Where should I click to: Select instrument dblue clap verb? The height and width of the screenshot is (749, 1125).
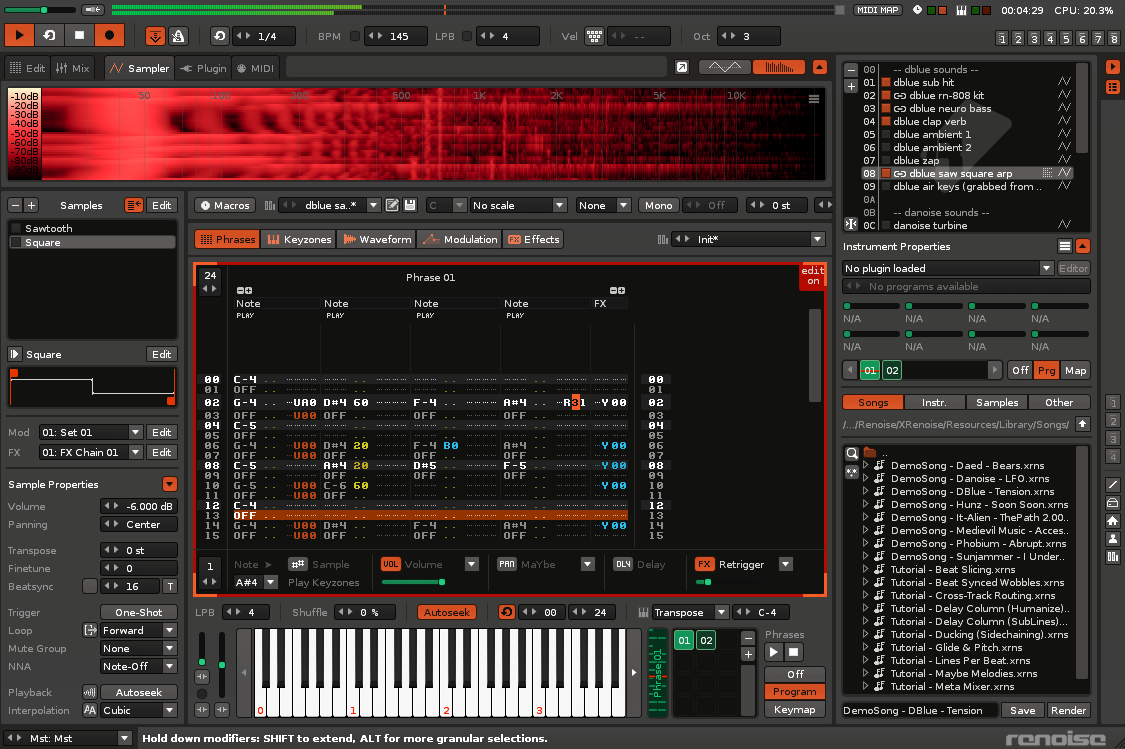click(929, 121)
